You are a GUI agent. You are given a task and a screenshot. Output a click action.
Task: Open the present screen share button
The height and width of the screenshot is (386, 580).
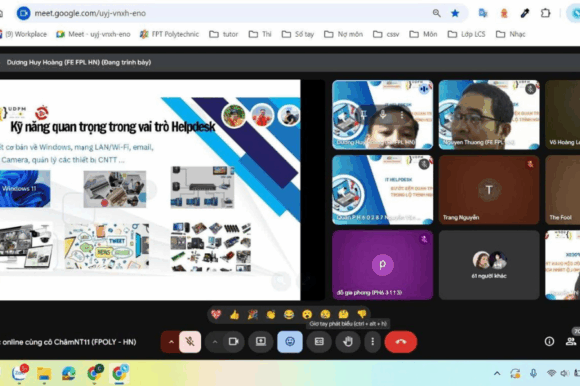261,342
